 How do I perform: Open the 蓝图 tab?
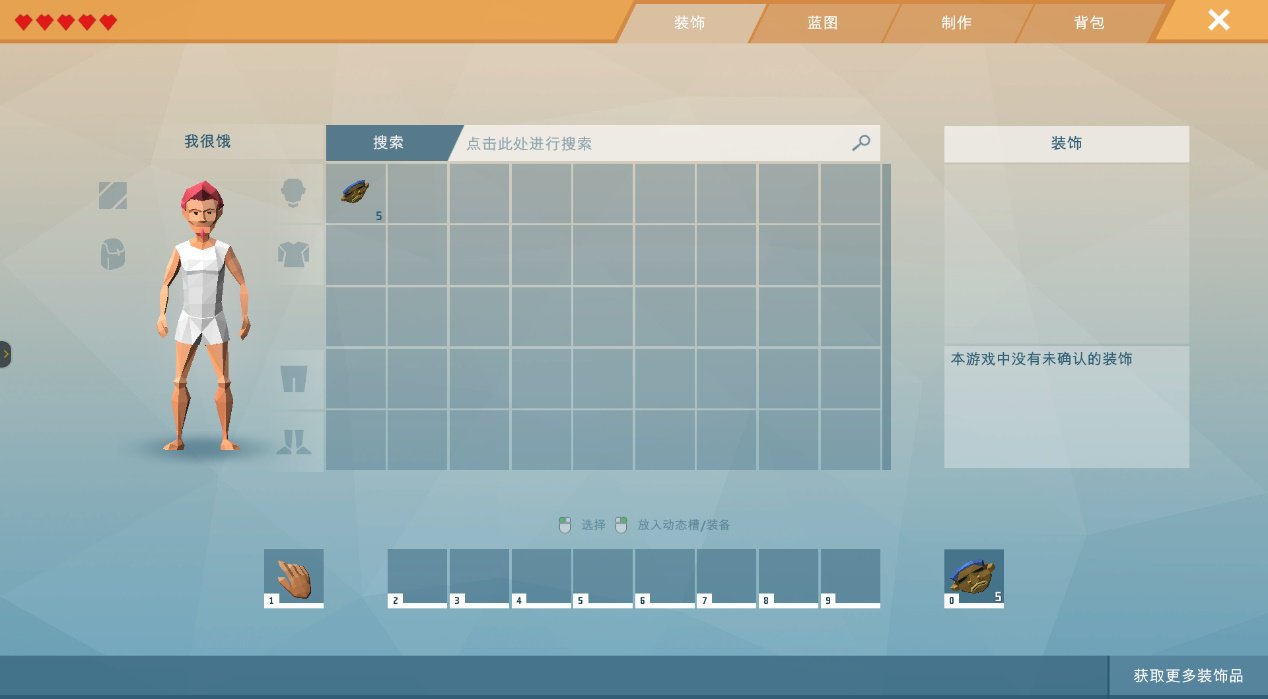[822, 23]
